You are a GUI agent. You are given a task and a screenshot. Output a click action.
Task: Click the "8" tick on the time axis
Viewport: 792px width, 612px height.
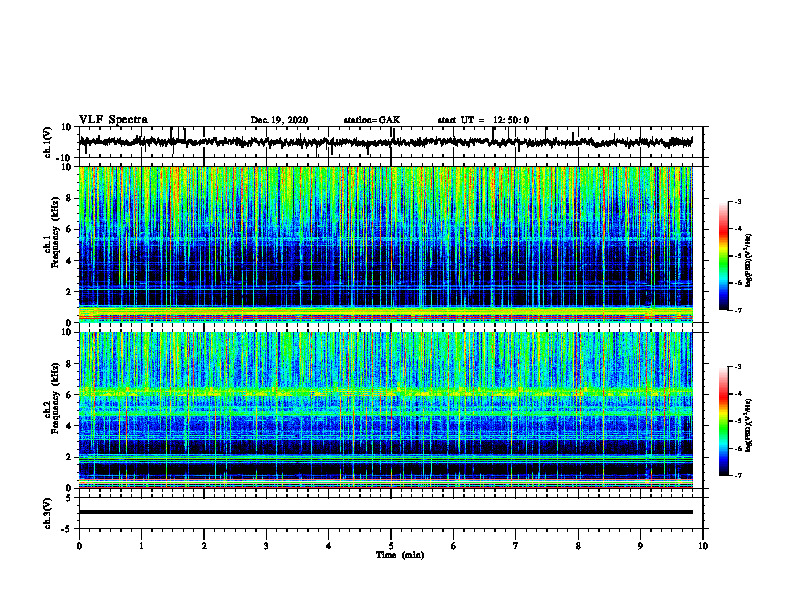point(578,546)
